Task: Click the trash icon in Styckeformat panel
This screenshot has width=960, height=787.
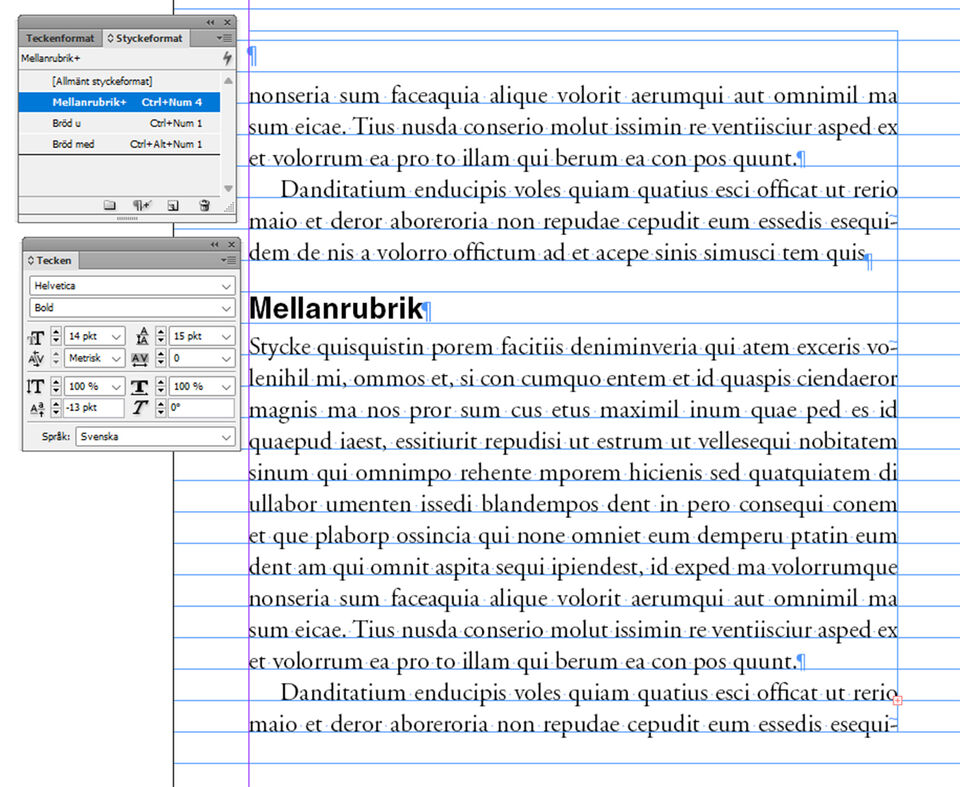Action: [204, 205]
